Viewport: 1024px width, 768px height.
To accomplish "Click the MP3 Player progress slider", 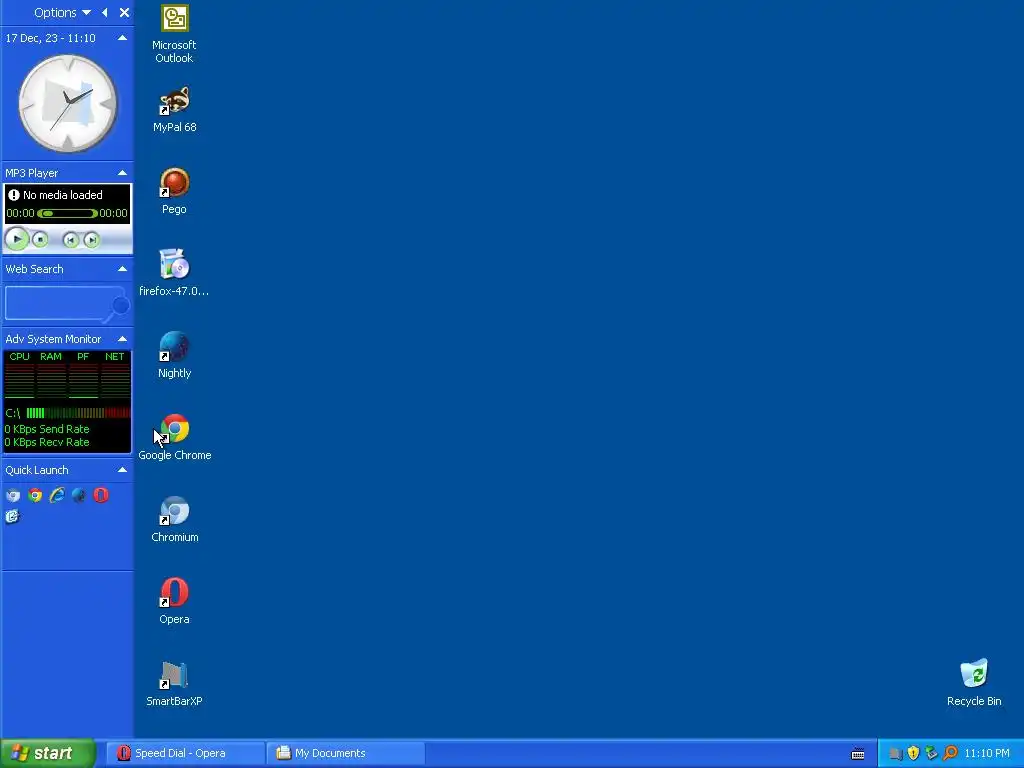I will [x=67, y=213].
